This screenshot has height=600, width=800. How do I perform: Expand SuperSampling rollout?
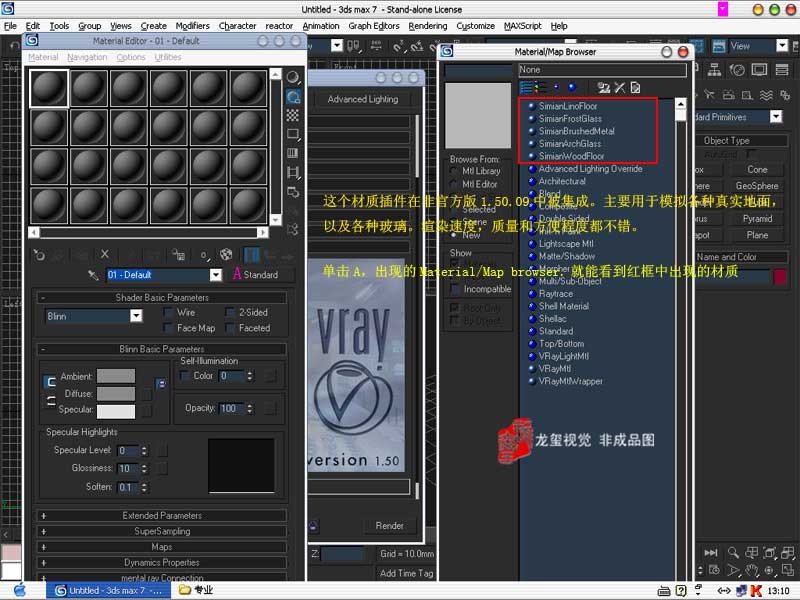tap(161, 532)
